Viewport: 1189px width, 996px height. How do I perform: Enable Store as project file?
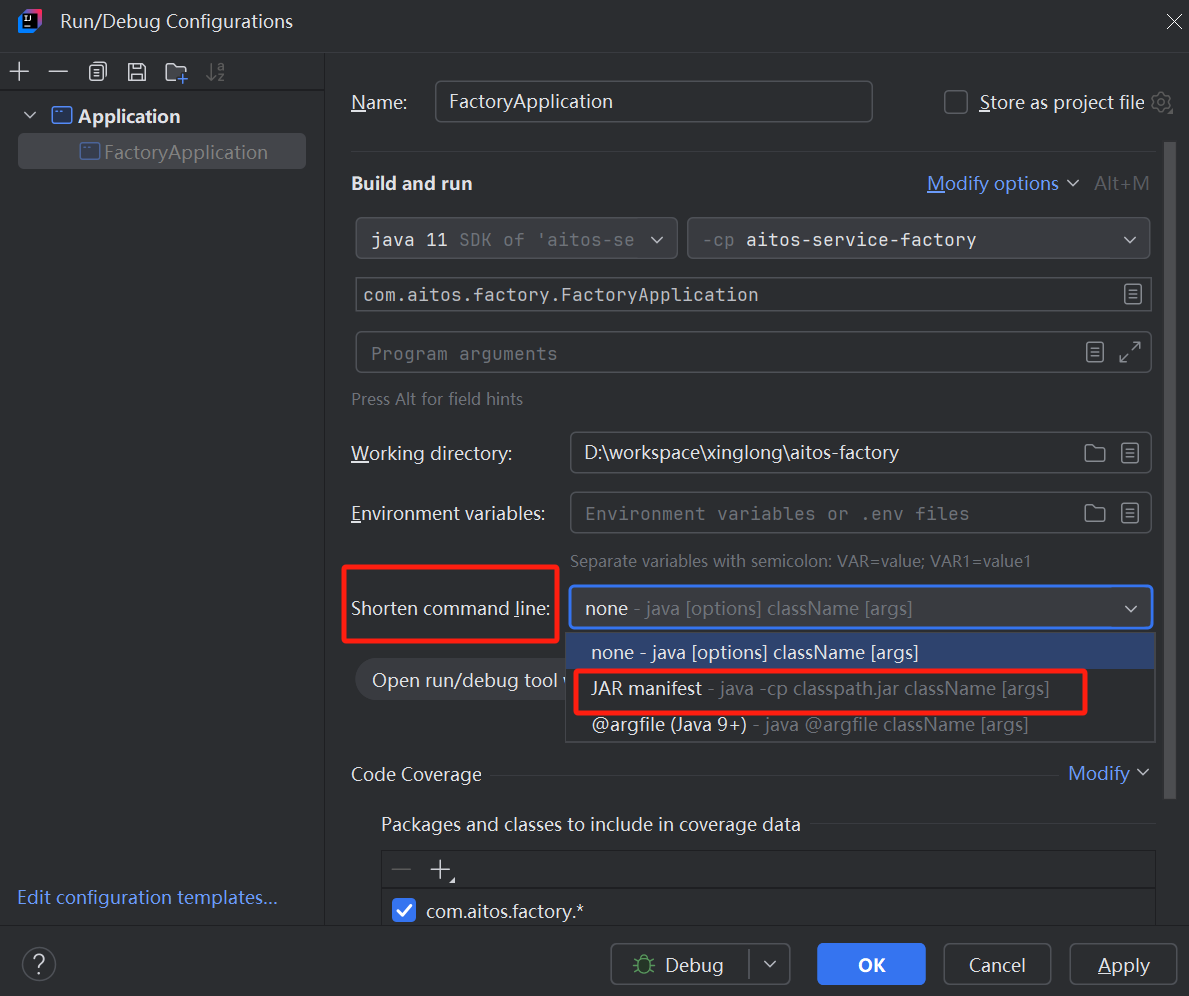pos(956,101)
